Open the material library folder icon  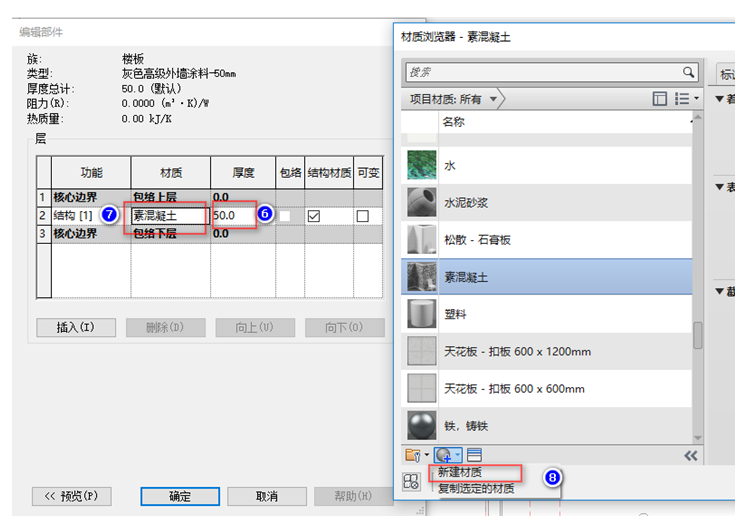(x=413, y=455)
